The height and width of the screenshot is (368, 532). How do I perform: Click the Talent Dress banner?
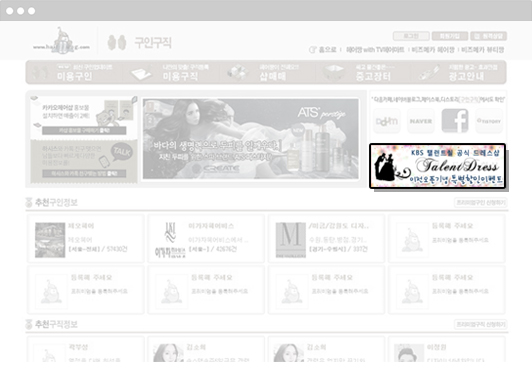point(437,166)
